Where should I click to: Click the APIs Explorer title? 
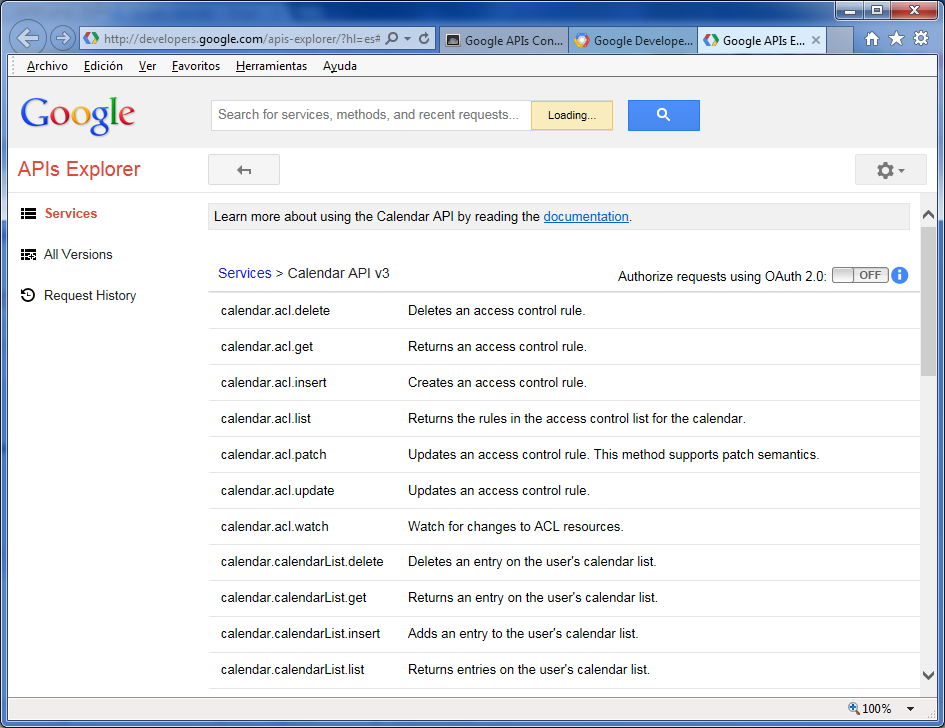(79, 169)
